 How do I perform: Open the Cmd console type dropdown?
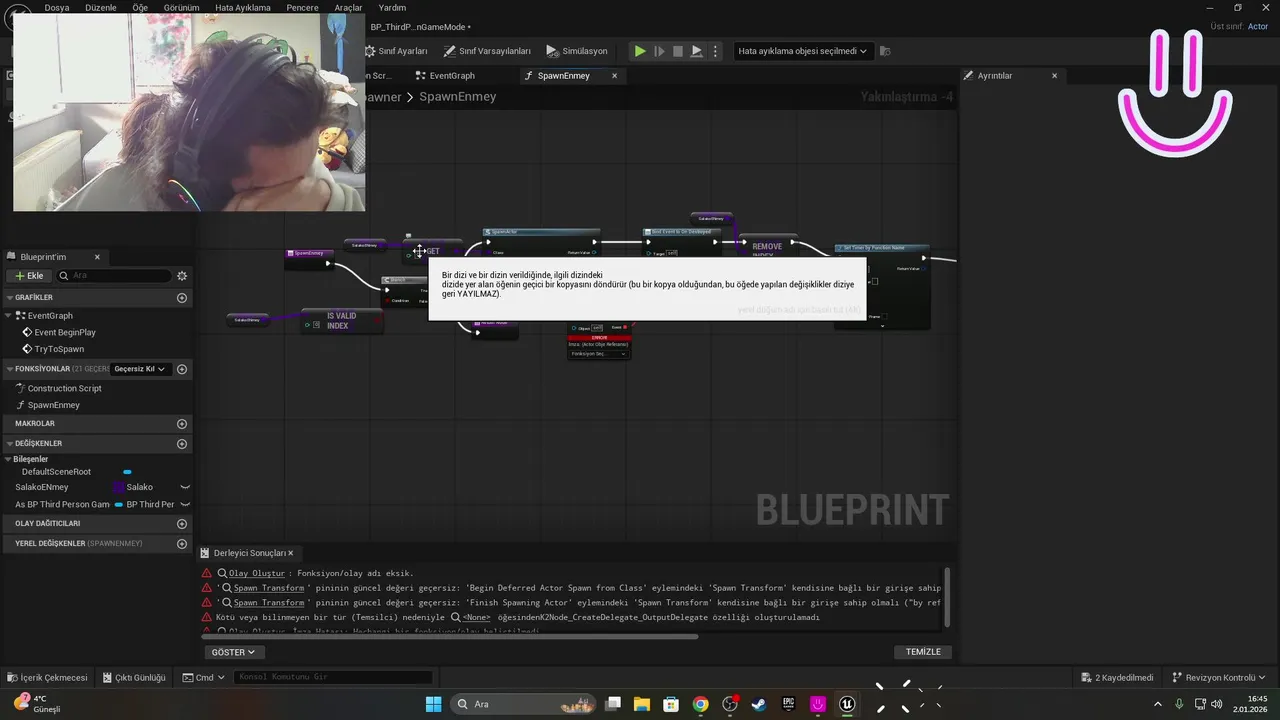point(204,678)
